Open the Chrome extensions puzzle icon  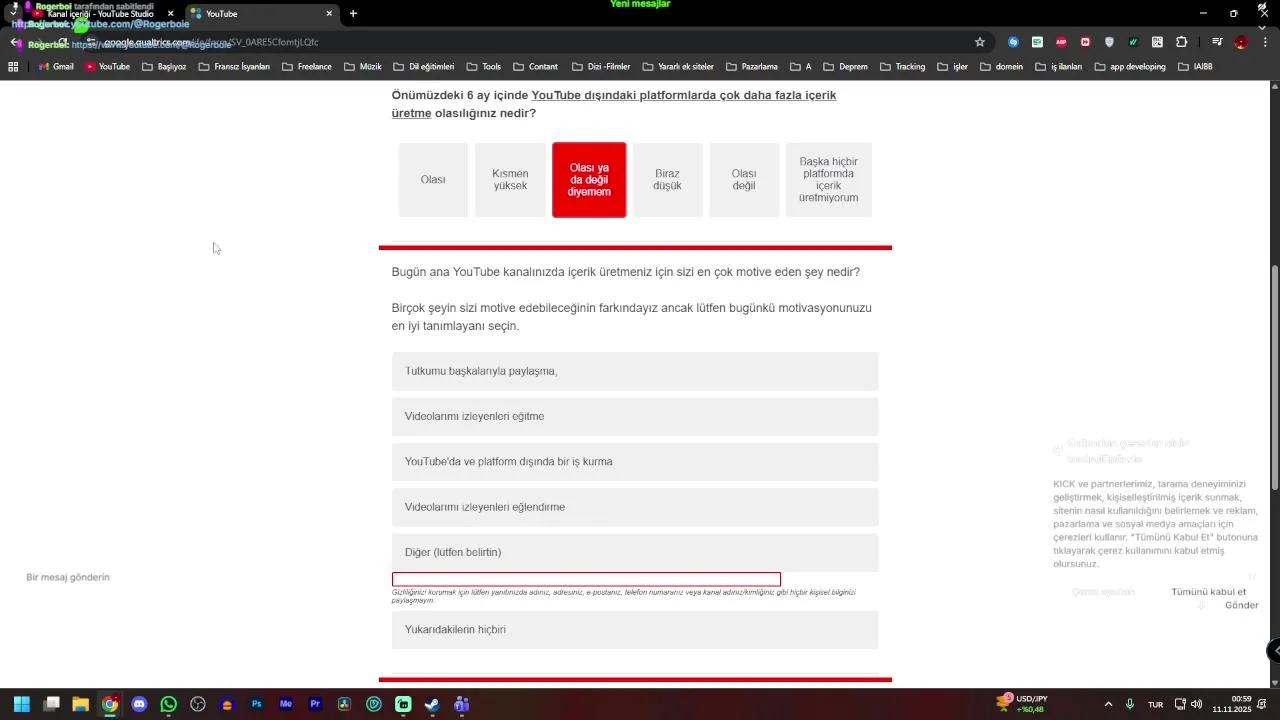(1182, 42)
